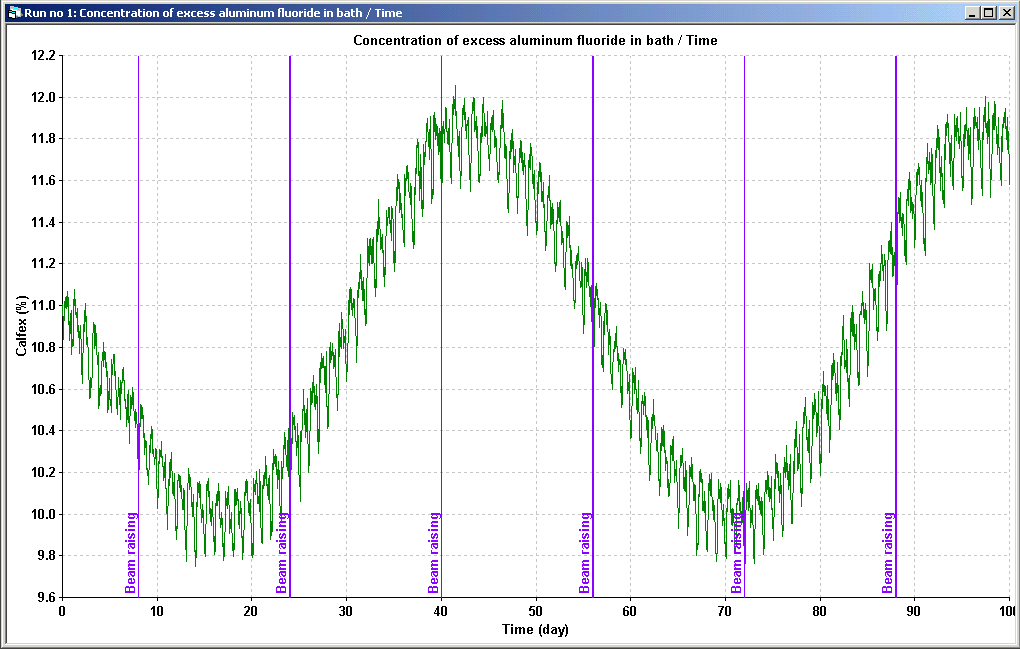Maximize the Run no 1 chart window
This screenshot has width=1020, height=649.
(x=989, y=12)
